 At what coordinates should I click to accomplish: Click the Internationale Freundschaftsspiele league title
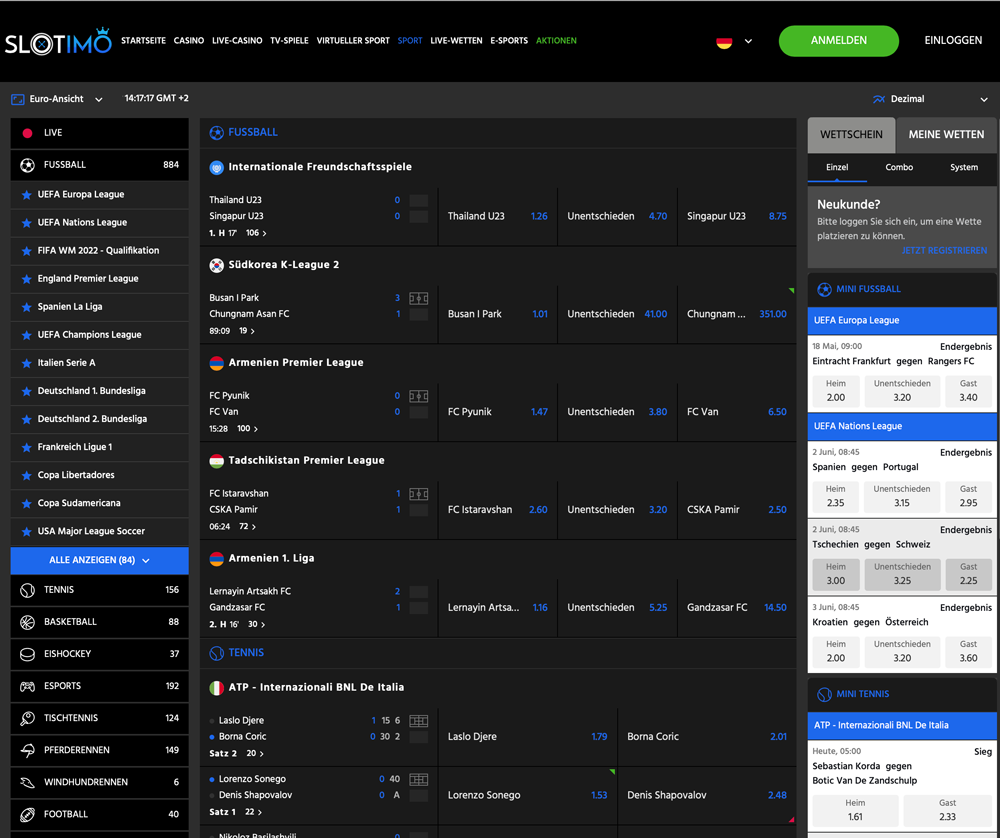pyautogui.click(x=320, y=167)
